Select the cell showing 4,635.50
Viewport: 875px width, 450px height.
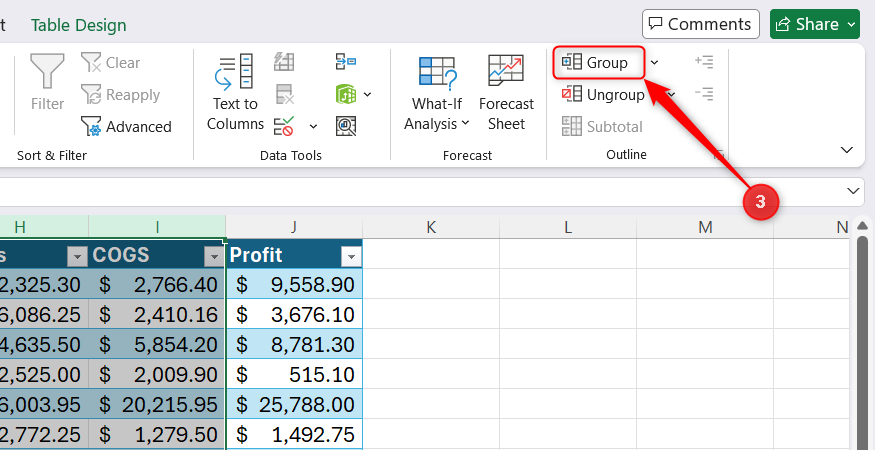pyautogui.click(x=44, y=344)
